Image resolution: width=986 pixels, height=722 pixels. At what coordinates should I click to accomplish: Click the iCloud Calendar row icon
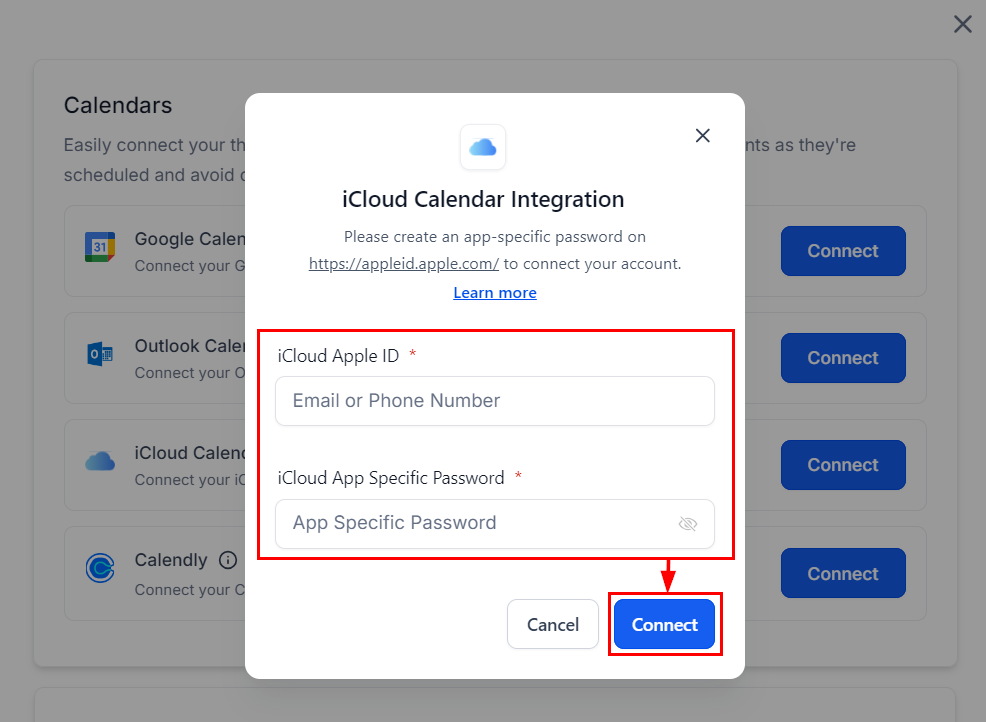tap(100, 461)
